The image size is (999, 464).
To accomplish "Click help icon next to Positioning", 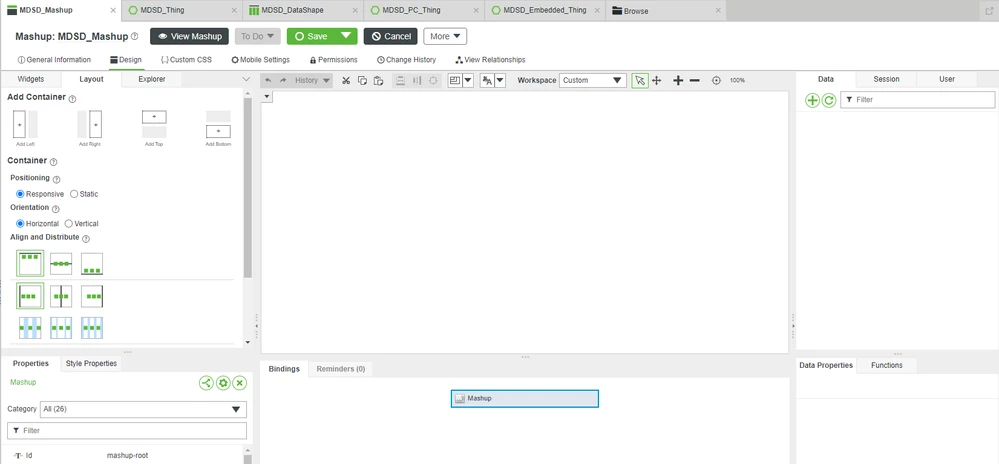I will click(56, 180).
